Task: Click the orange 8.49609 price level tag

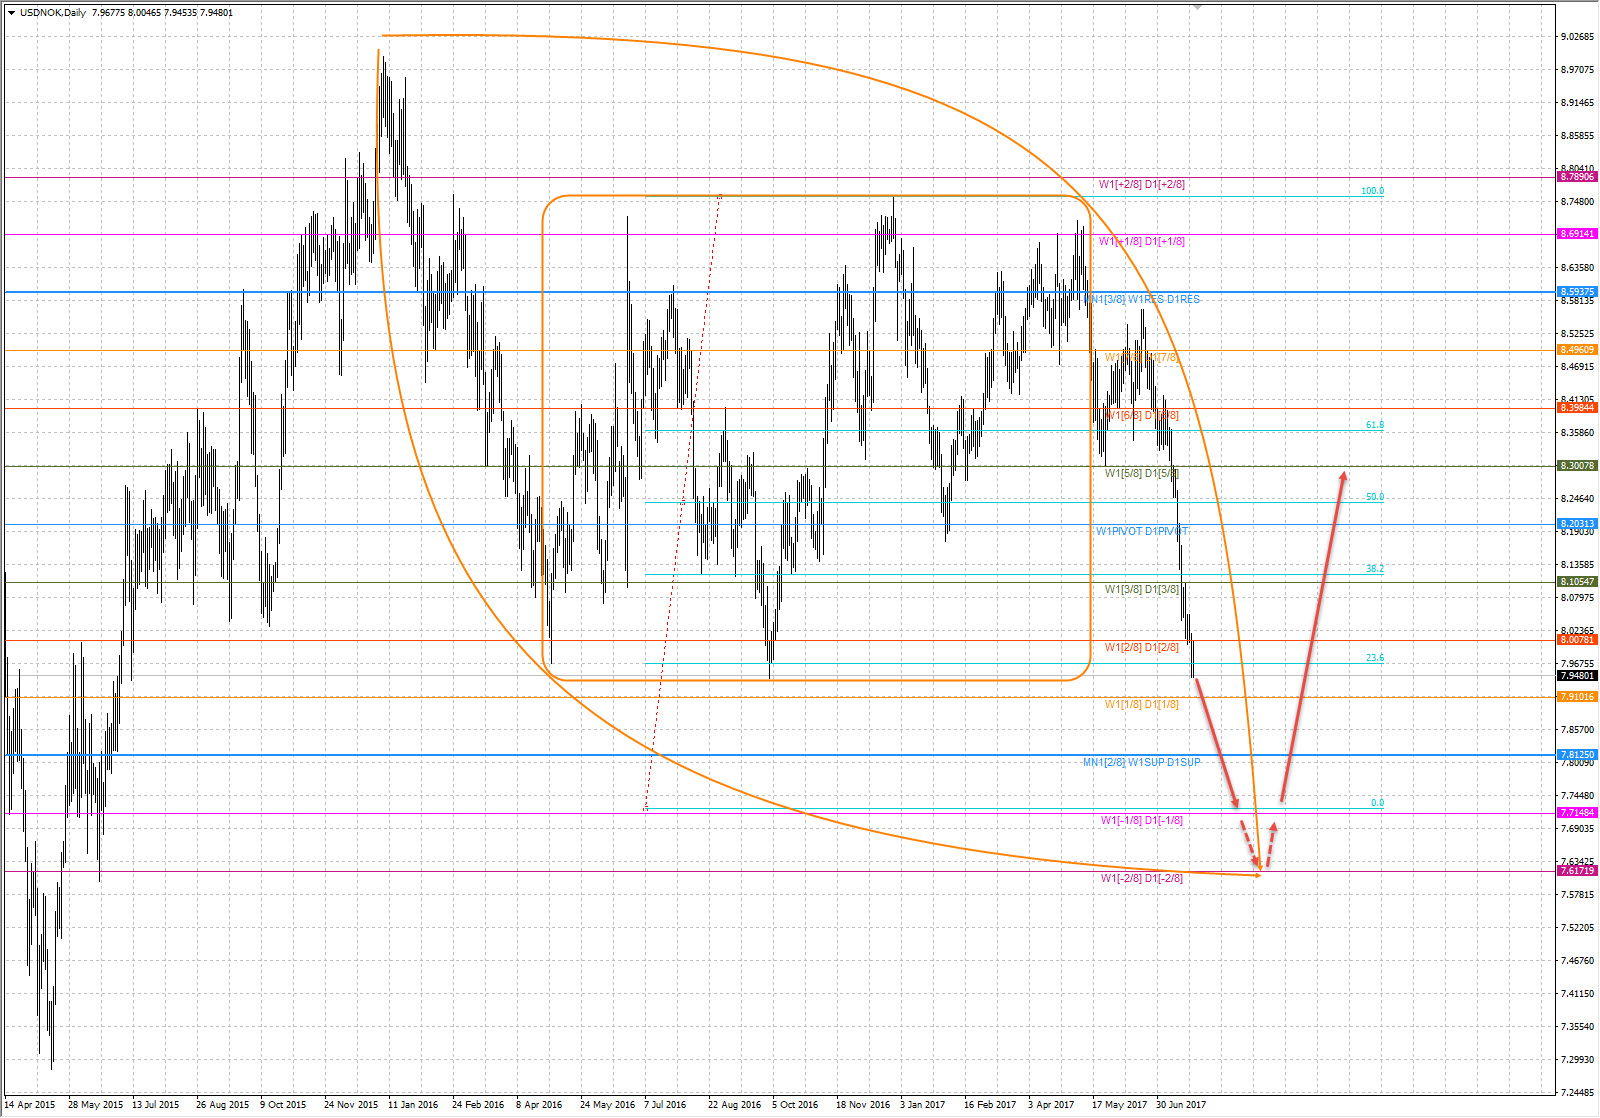Action: (x=1576, y=350)
